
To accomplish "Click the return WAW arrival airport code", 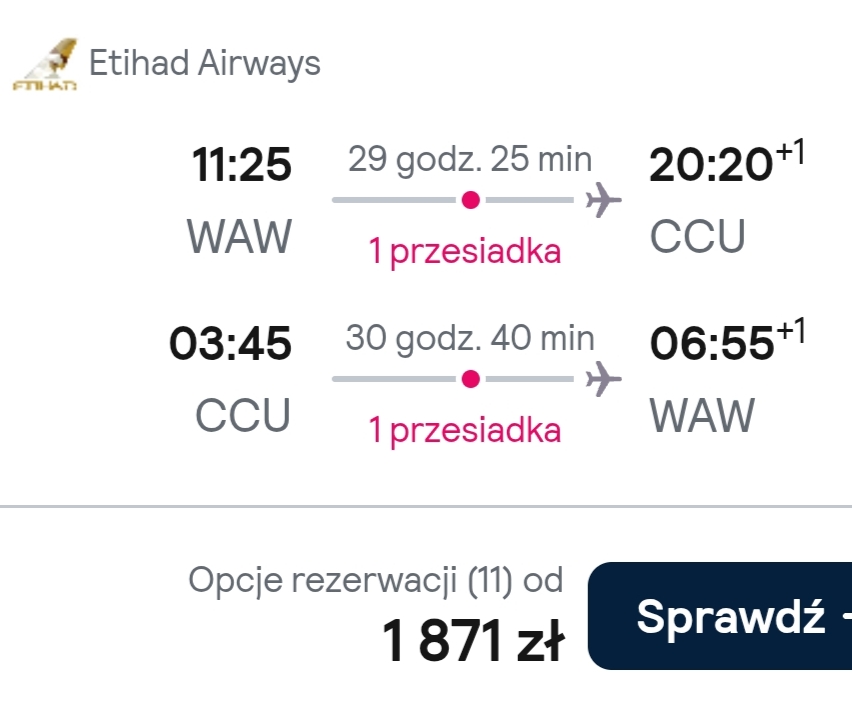I will (x=703, y=415).
